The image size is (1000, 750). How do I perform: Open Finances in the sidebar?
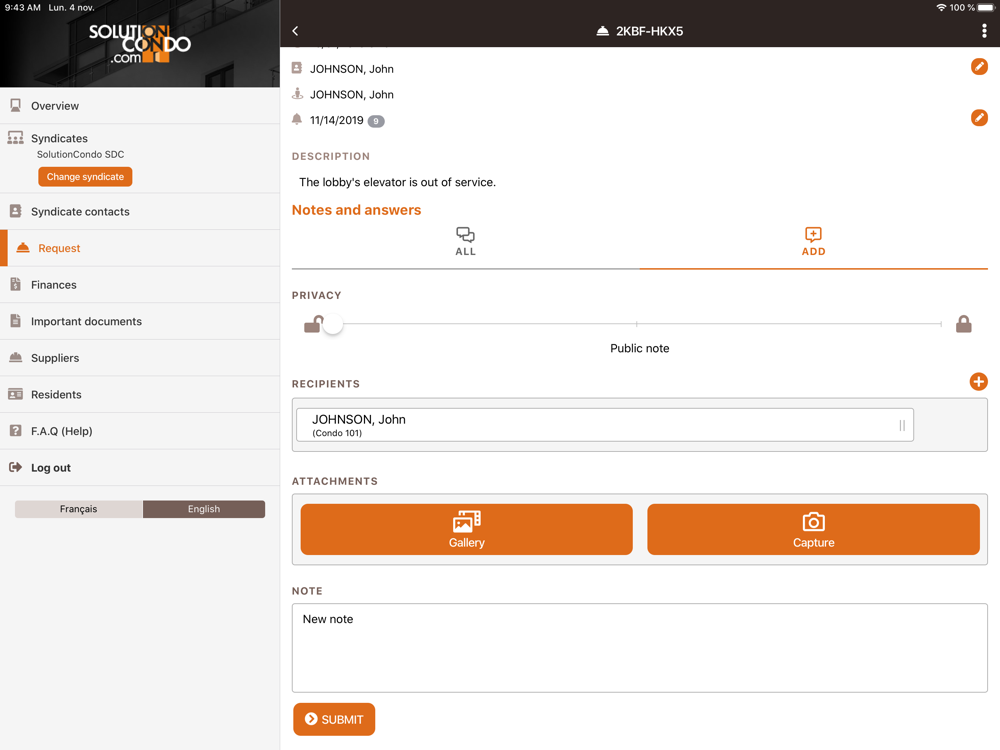click(x=54, y=285)
